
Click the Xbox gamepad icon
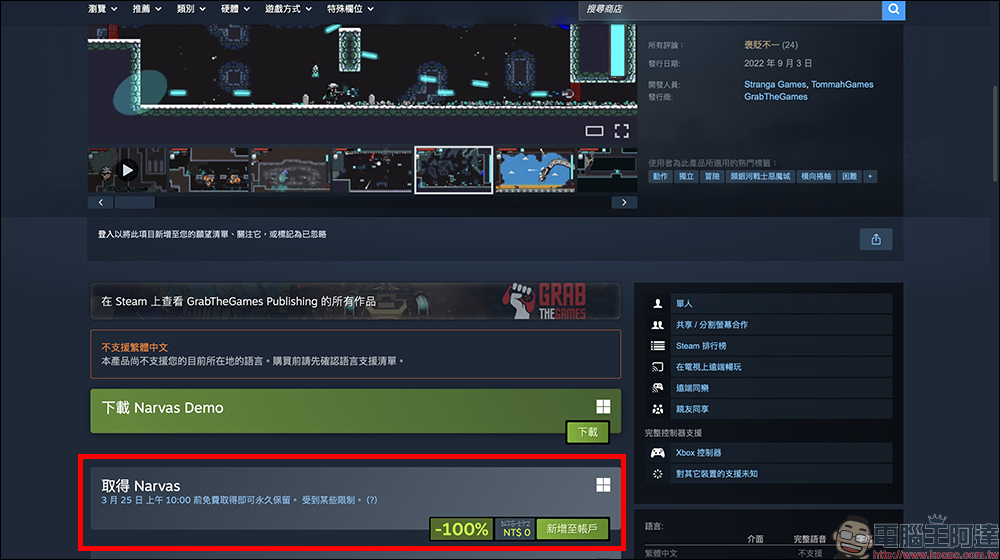coord(658,453)
